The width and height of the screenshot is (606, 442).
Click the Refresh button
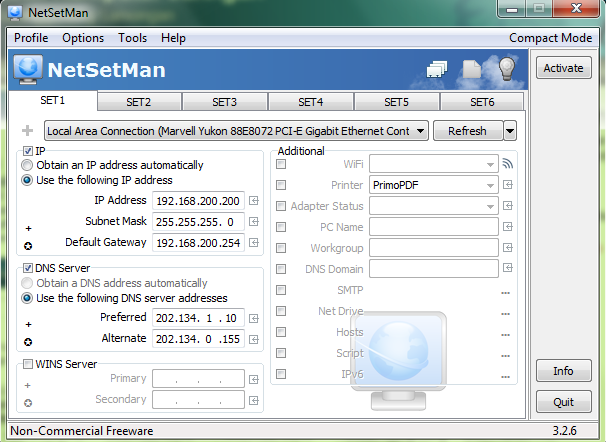pyautogui.click(x=468, y=131)
